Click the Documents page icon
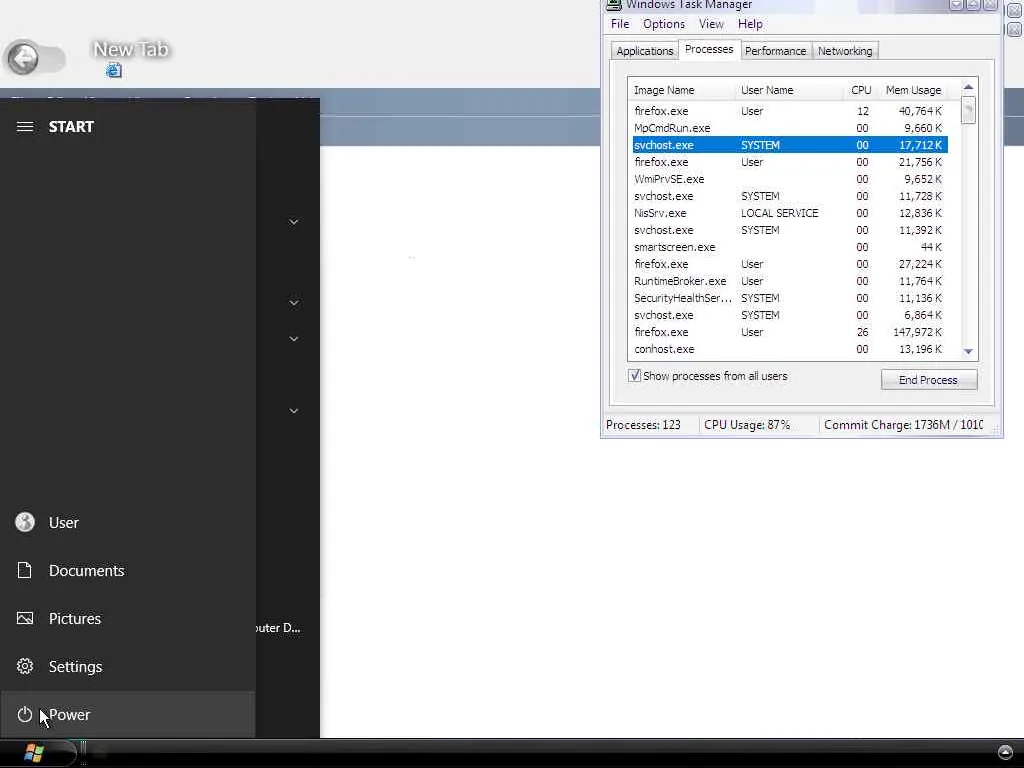Screen dimensions: 1024x768 tap(25, 570)
